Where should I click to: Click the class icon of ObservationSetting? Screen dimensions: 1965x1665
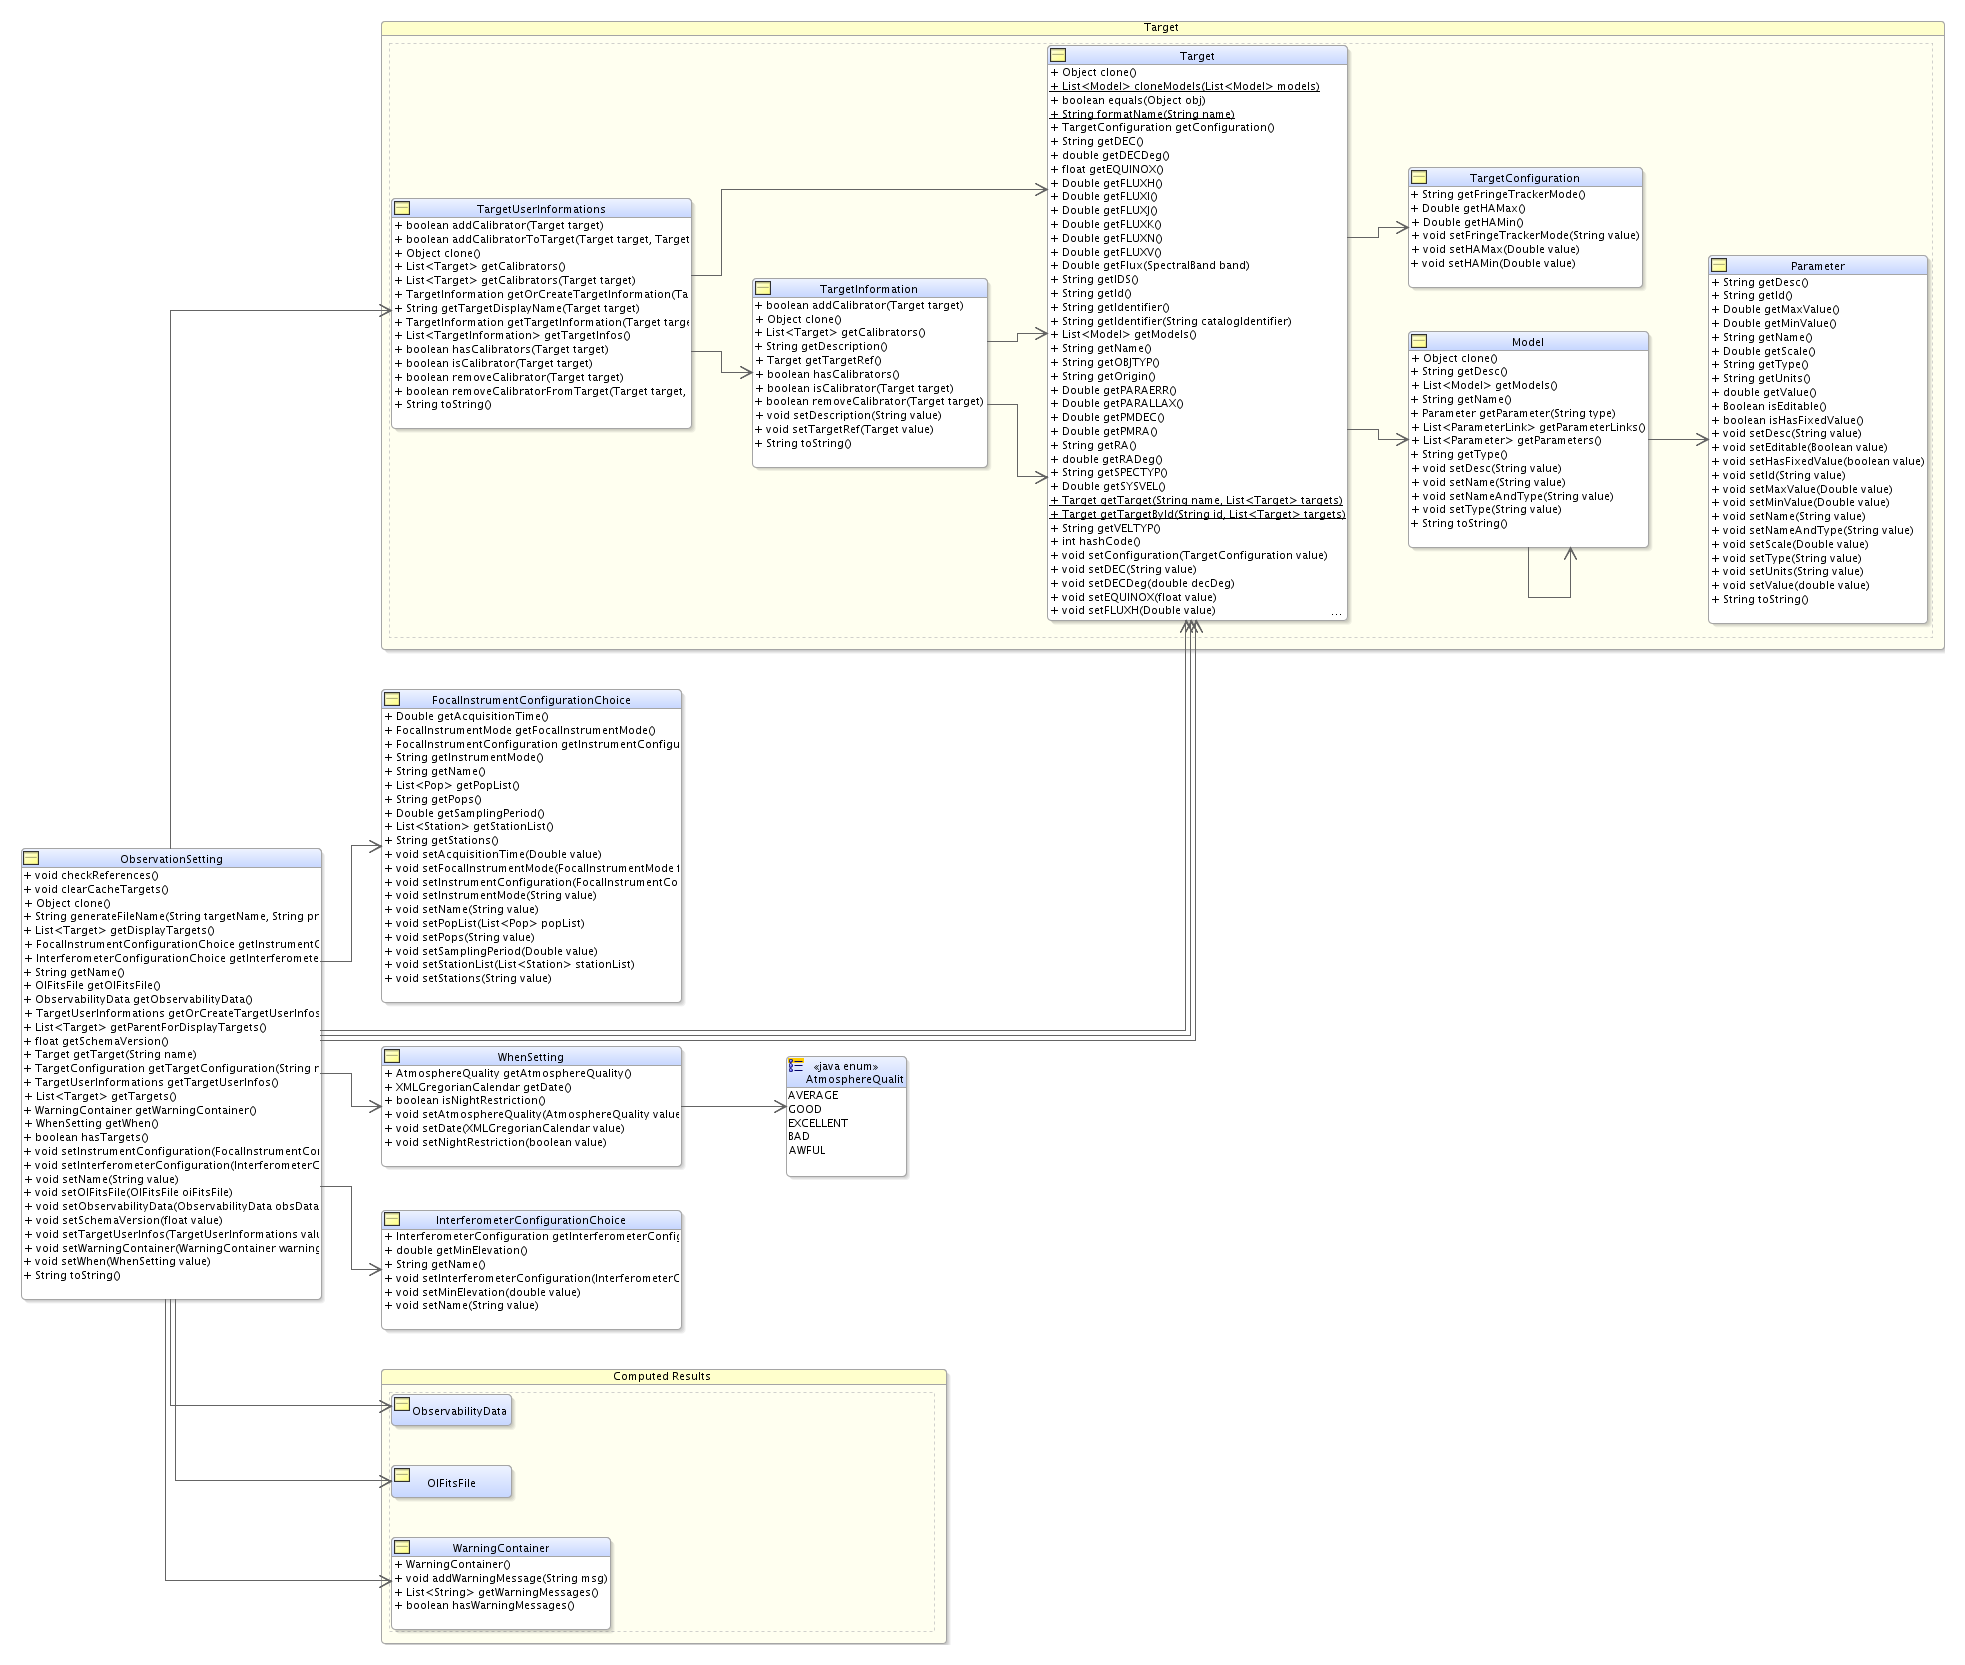coord(31,858)
